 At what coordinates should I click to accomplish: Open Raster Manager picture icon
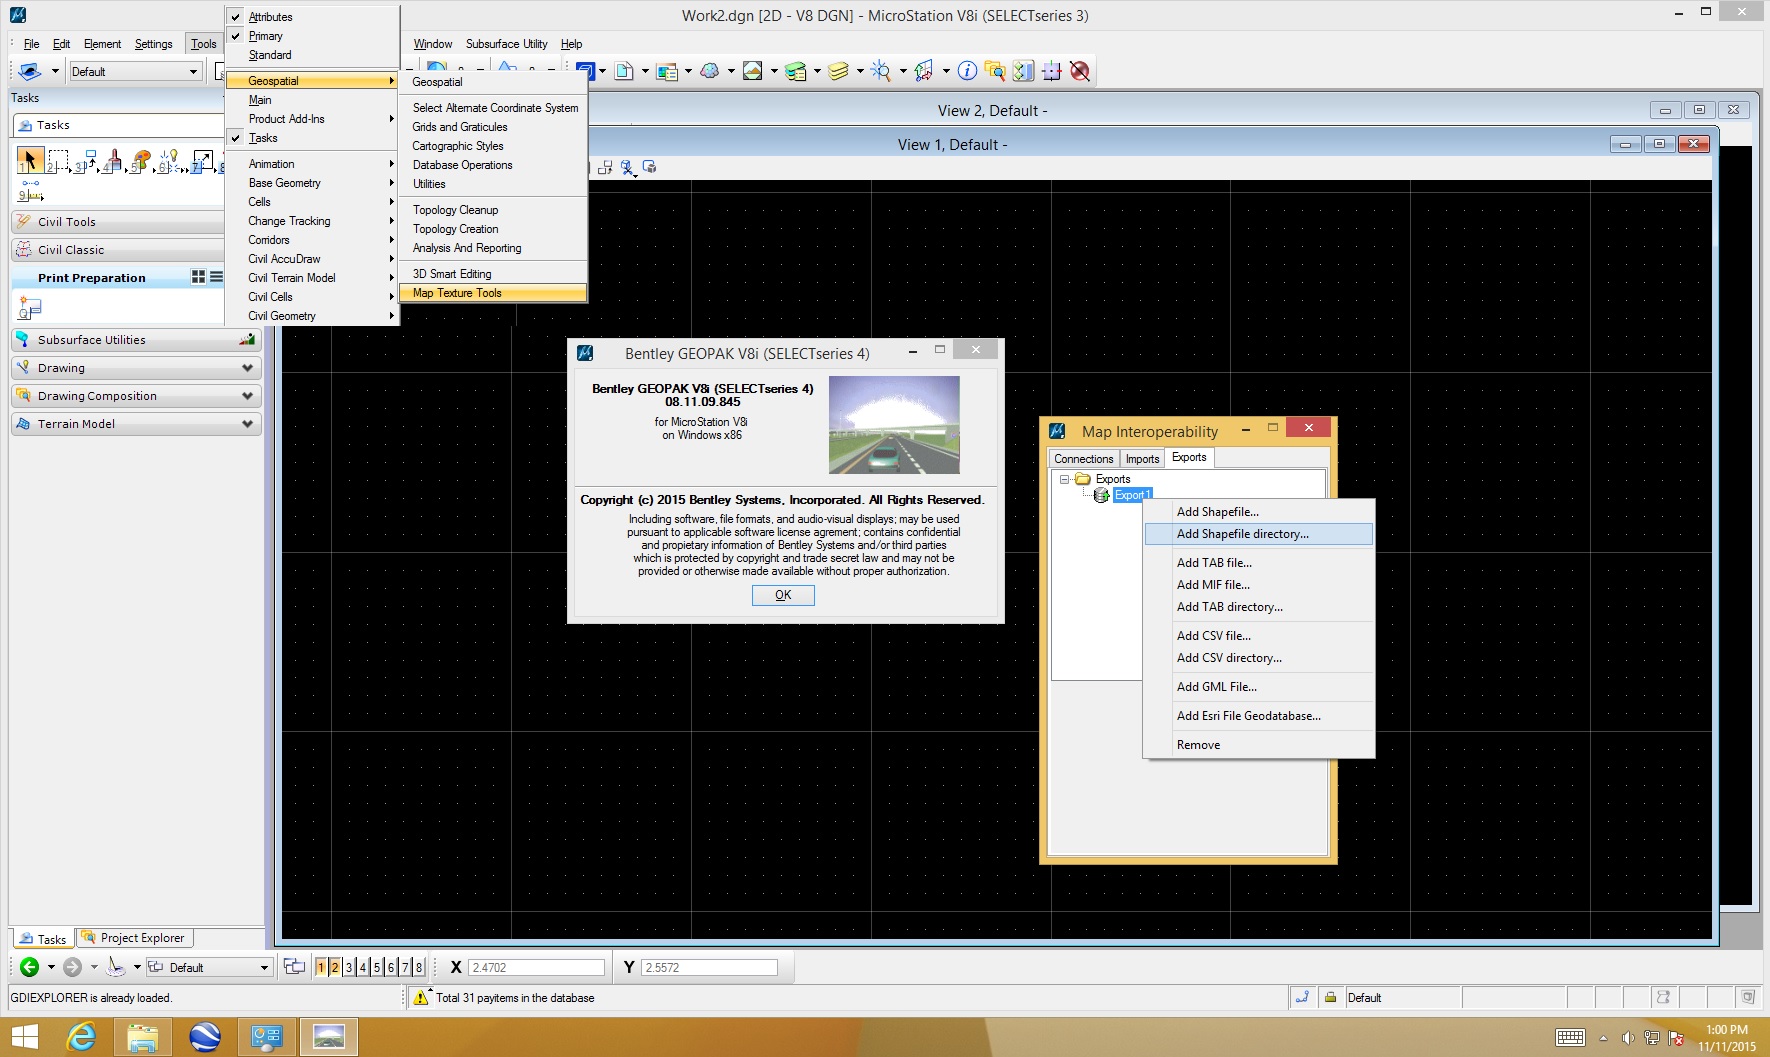(753, 71)
